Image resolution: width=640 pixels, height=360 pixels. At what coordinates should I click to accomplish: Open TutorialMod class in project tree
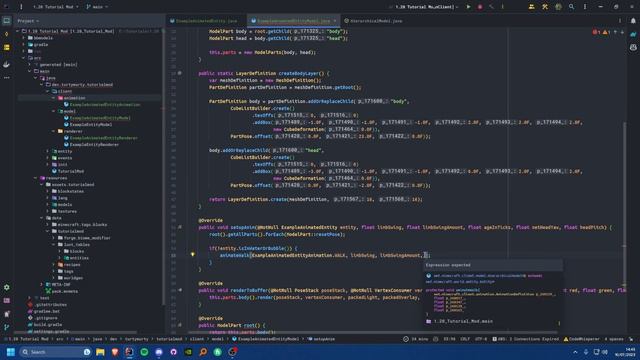pyautogui.click(x=71, y=171)
